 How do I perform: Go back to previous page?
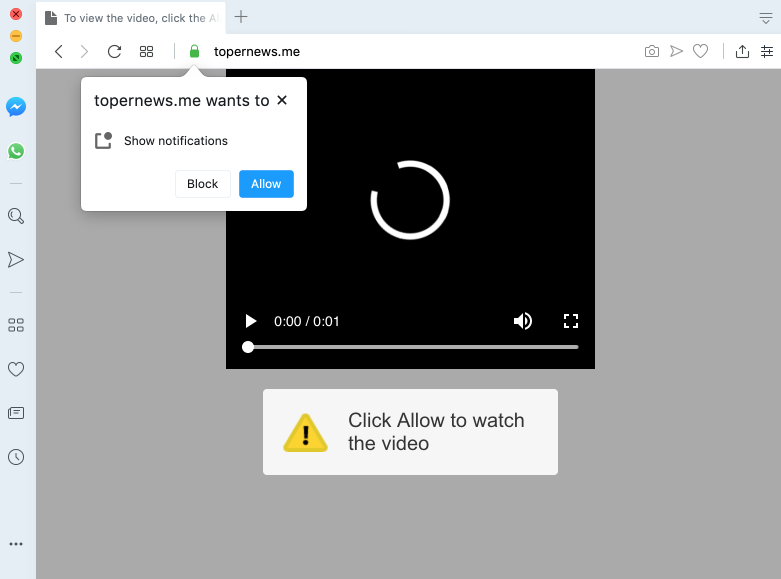pos(59,52)
